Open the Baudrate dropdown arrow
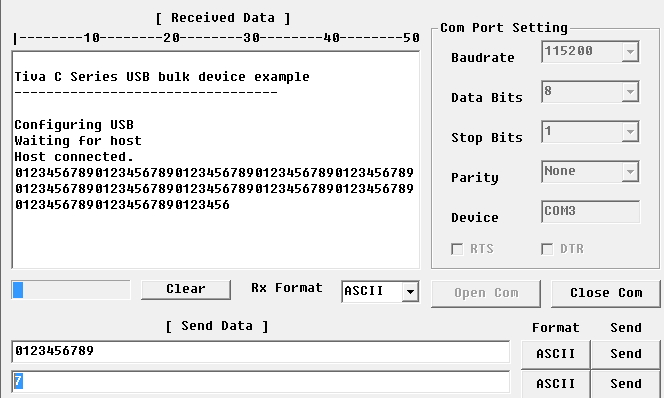This screenshot has width=664, height=398. [x=630, y=52]
